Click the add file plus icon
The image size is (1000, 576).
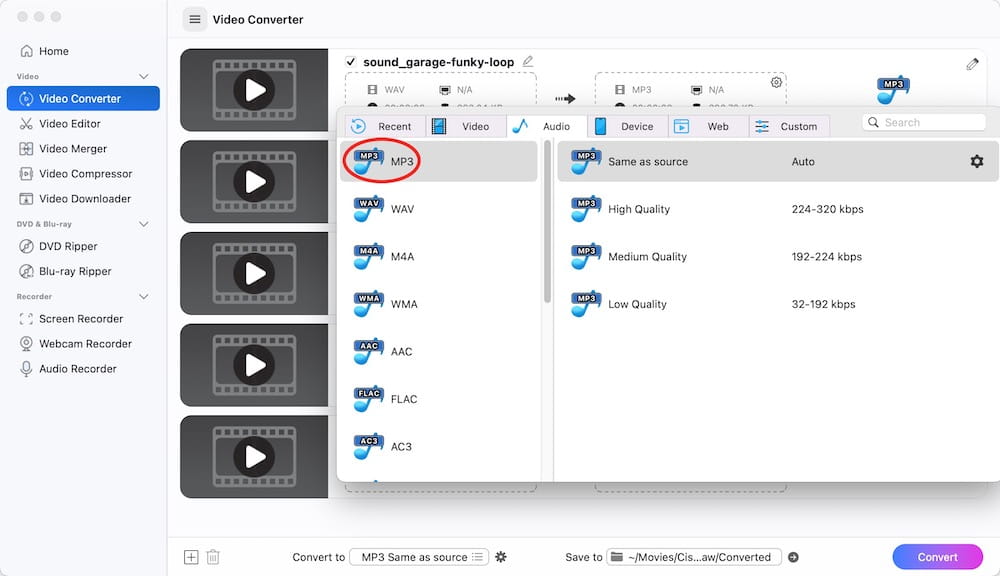coord(191,557)
